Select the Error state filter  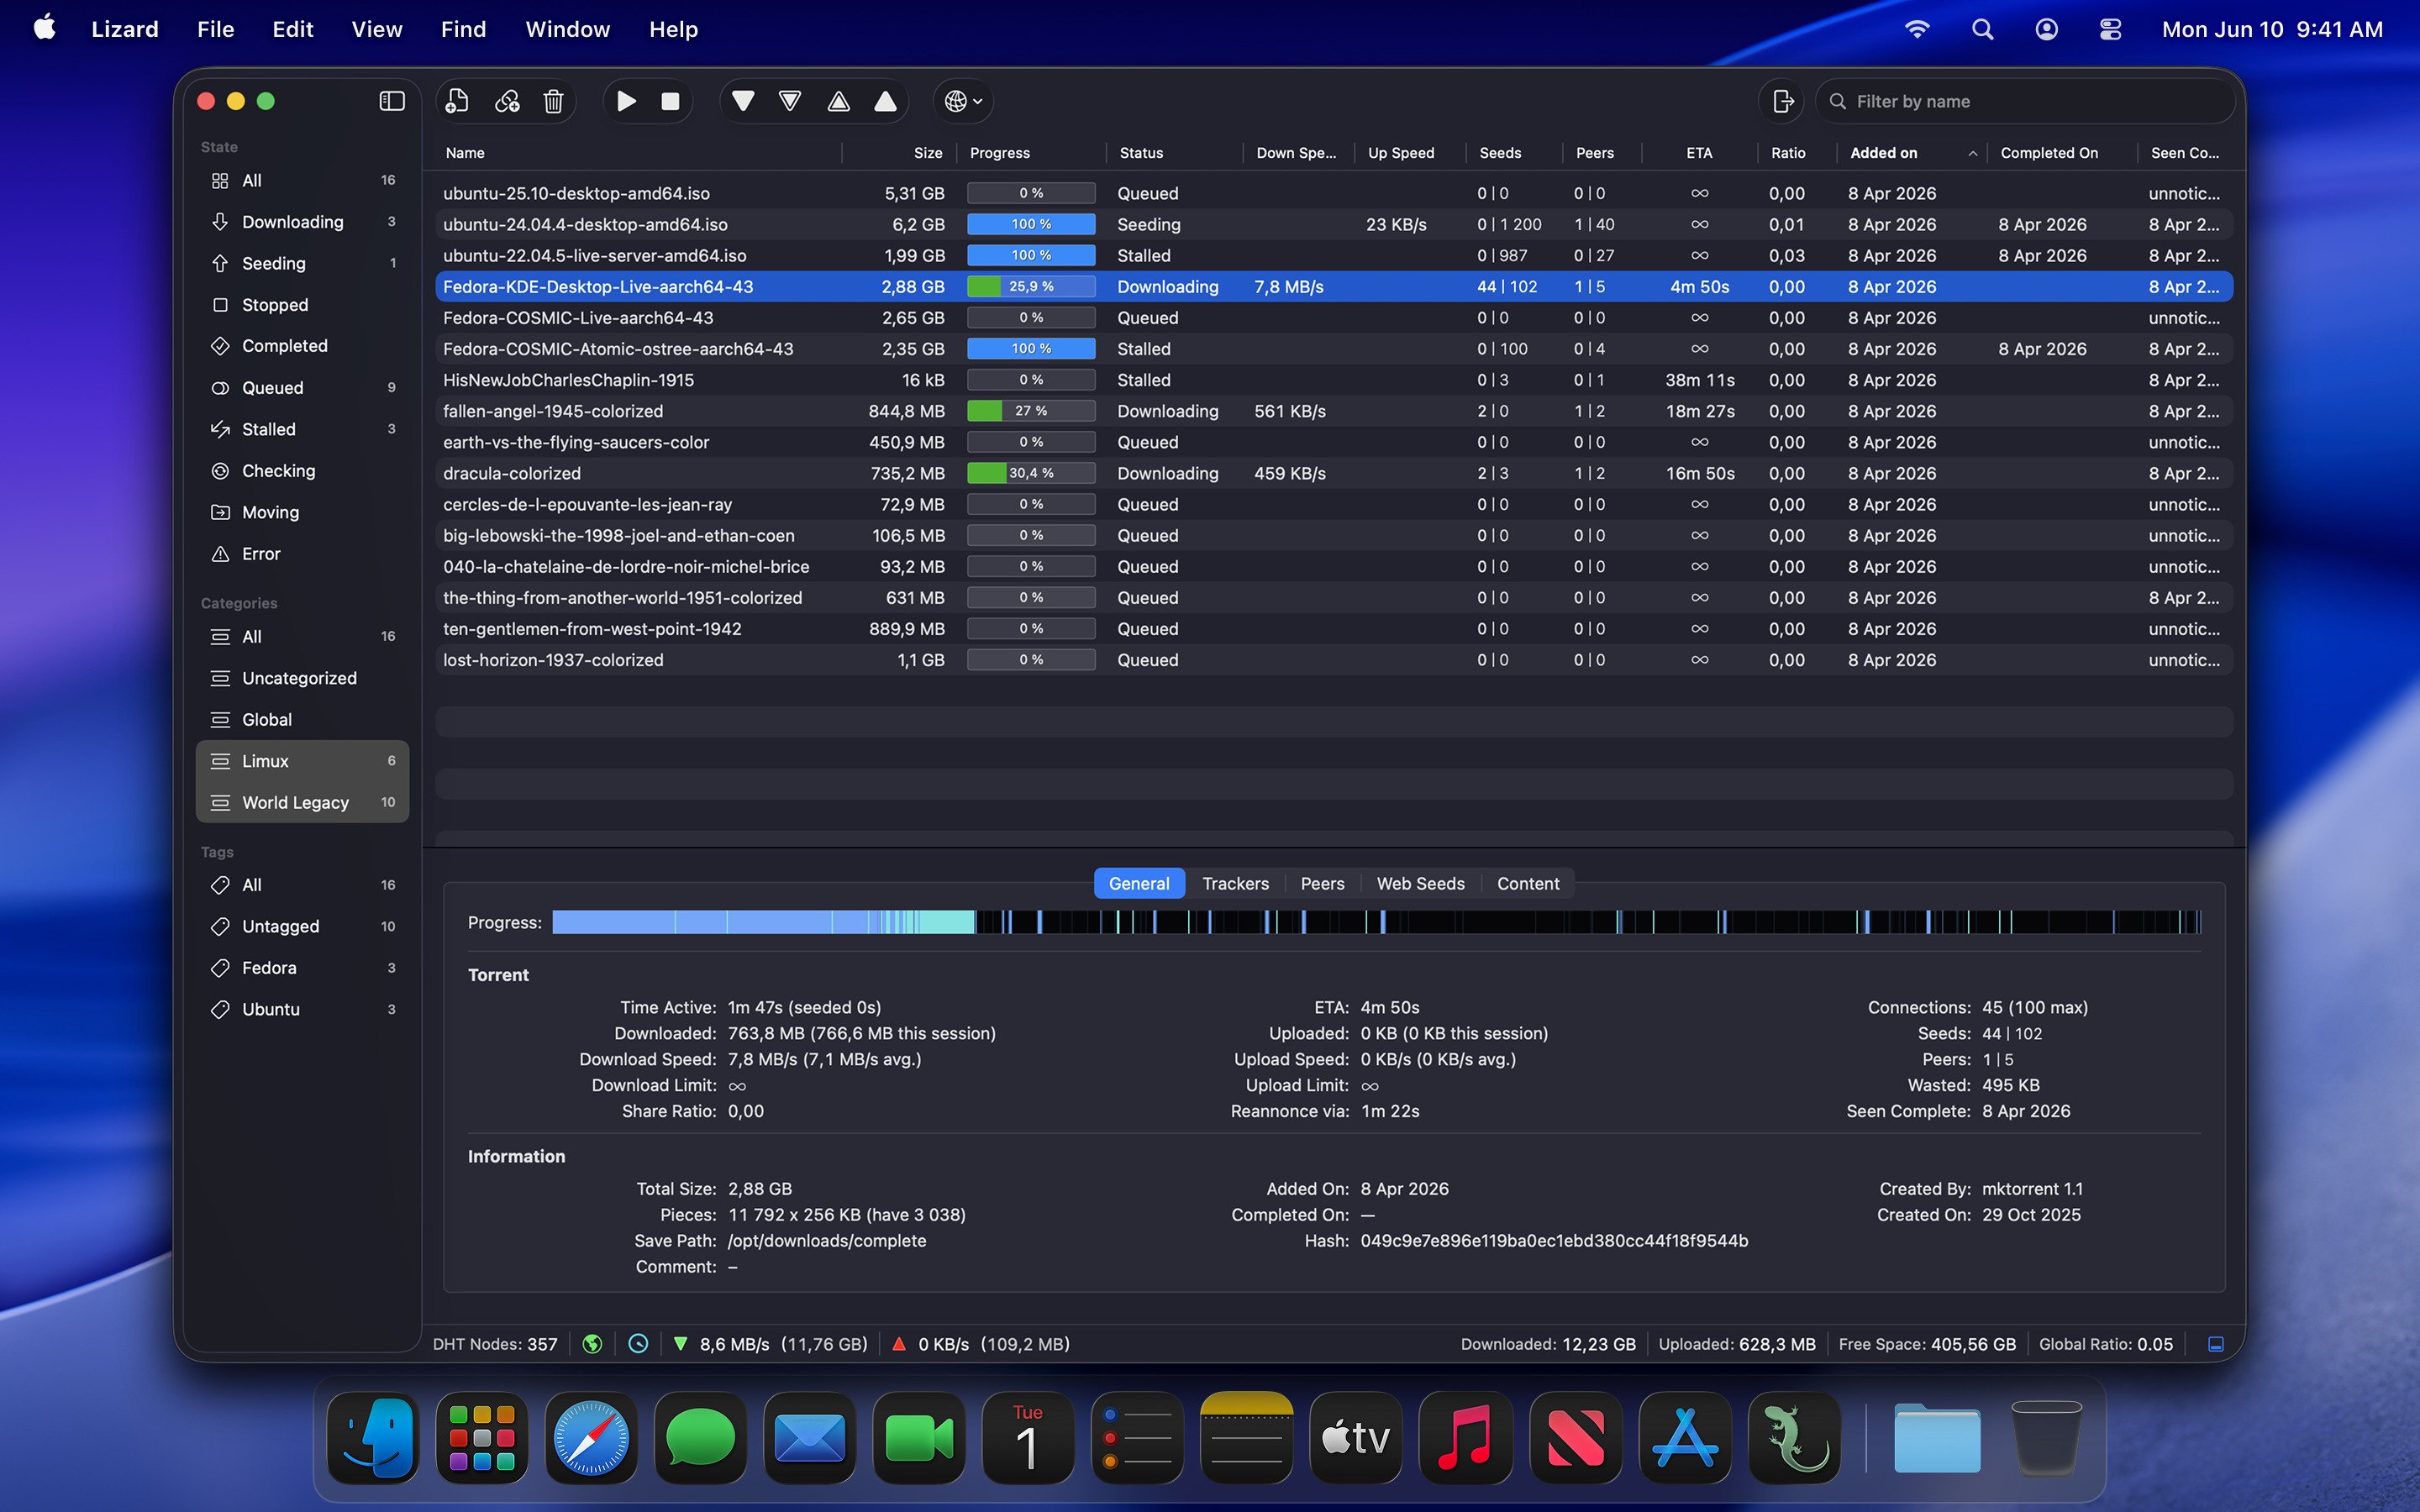pos(302,553)
